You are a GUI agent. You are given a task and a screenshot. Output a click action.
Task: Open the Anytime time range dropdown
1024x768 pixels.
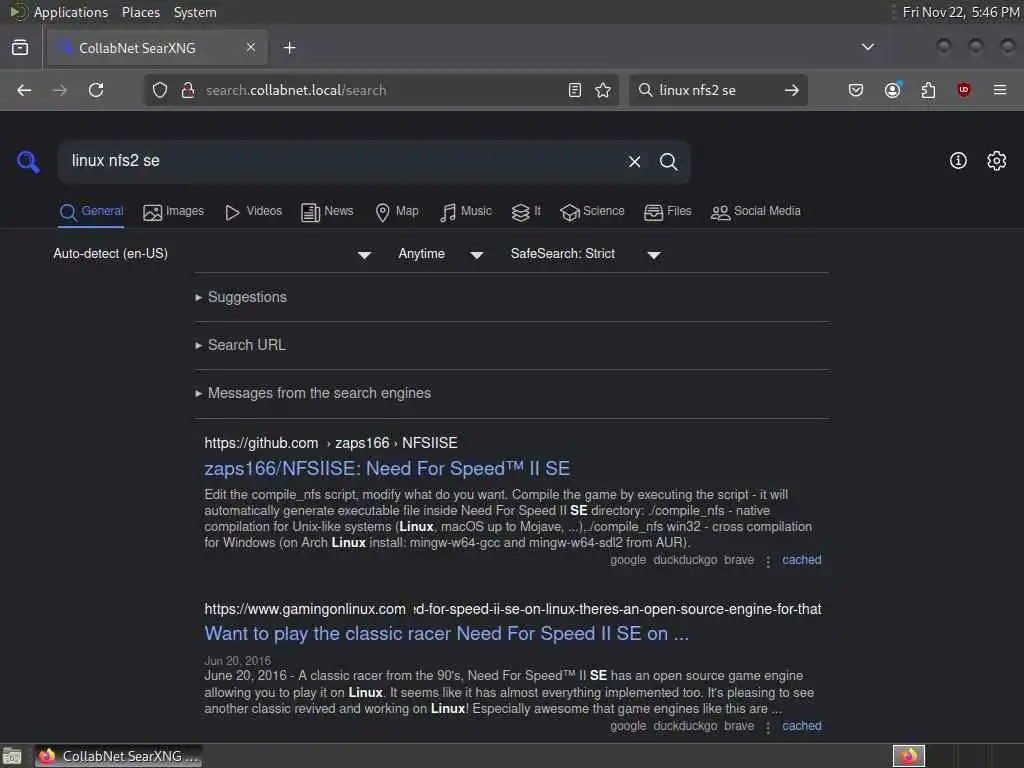pos(441,254)
